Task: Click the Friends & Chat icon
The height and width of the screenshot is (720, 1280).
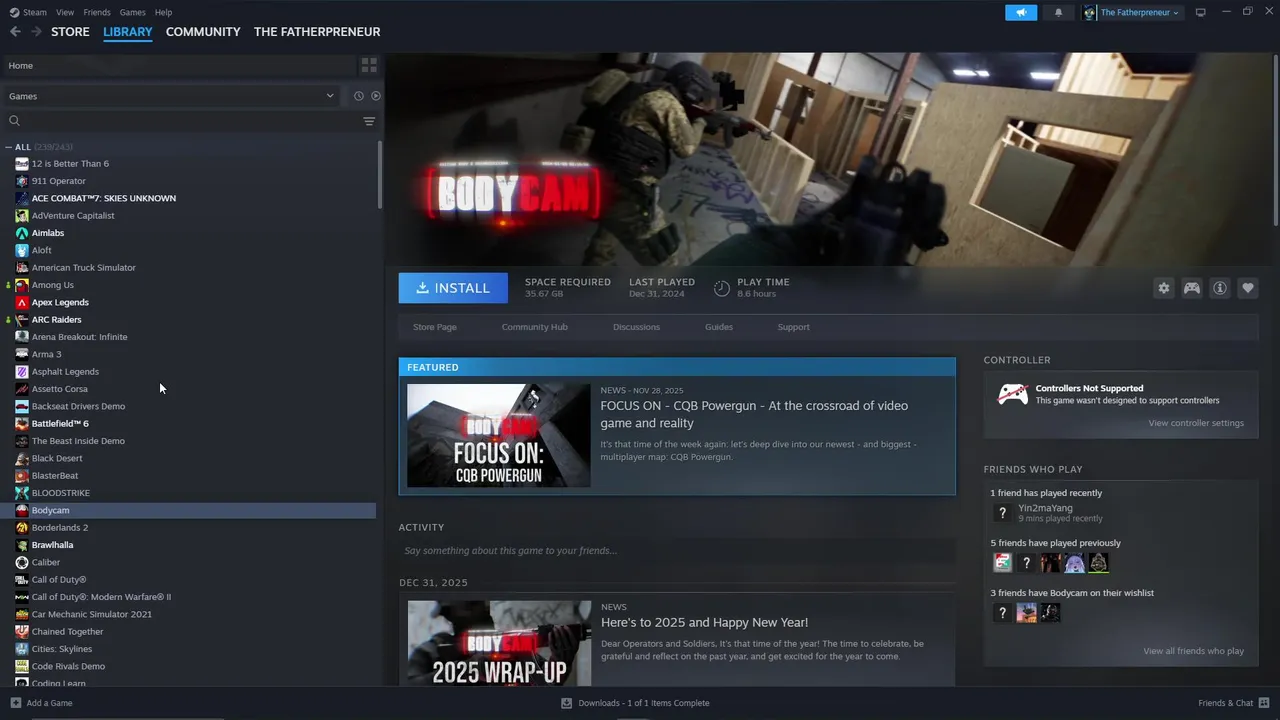Action: pos(1265,703)
